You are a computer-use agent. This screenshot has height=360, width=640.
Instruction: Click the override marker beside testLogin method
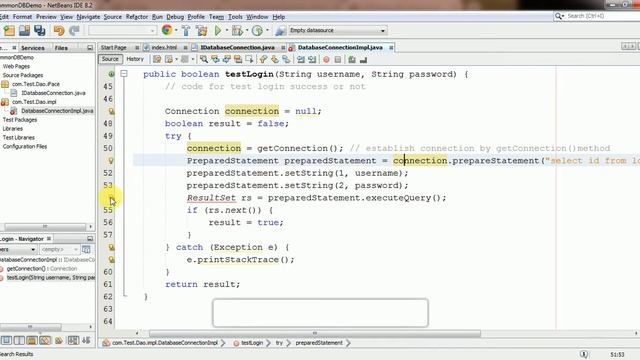(111, 74)
